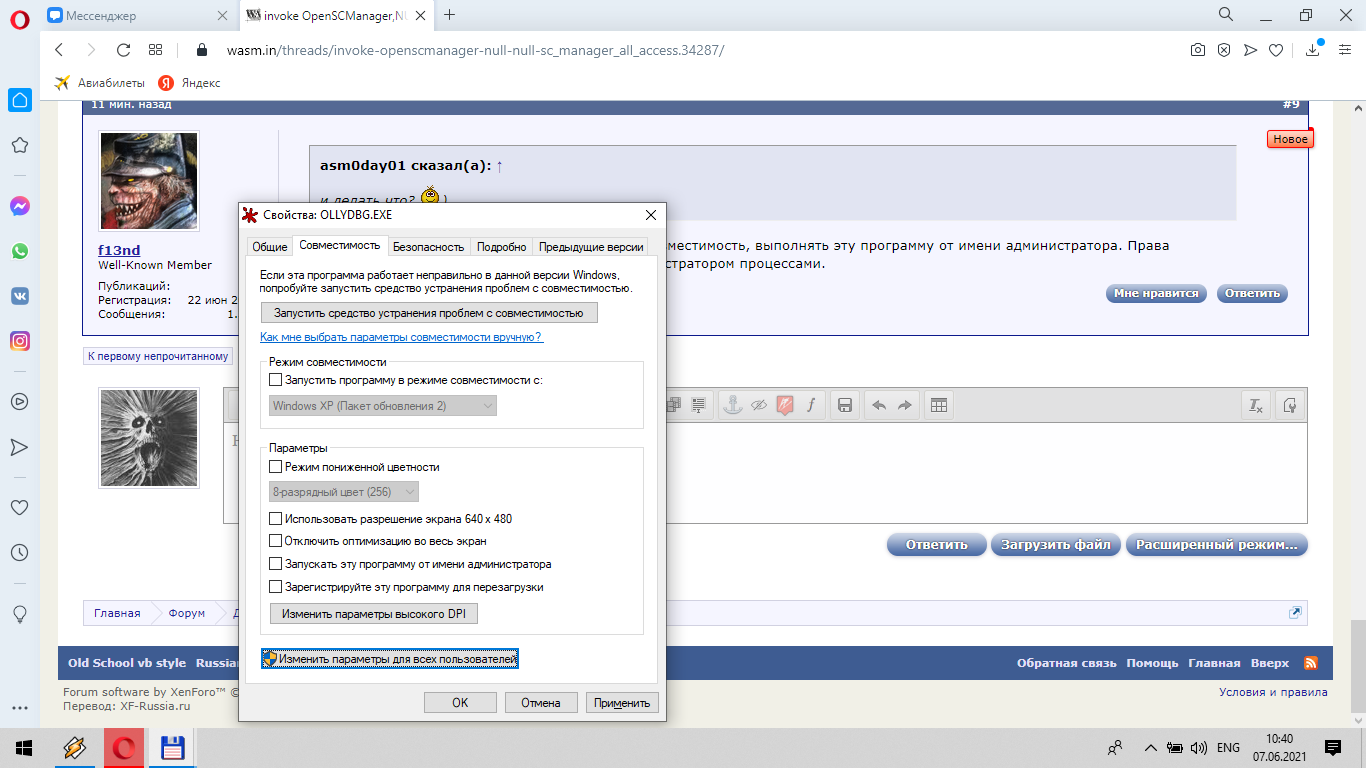Switch to the Безопасность tab
Image resolution: width=1366 pixels, height=768 pixels.
coord(428,246)
